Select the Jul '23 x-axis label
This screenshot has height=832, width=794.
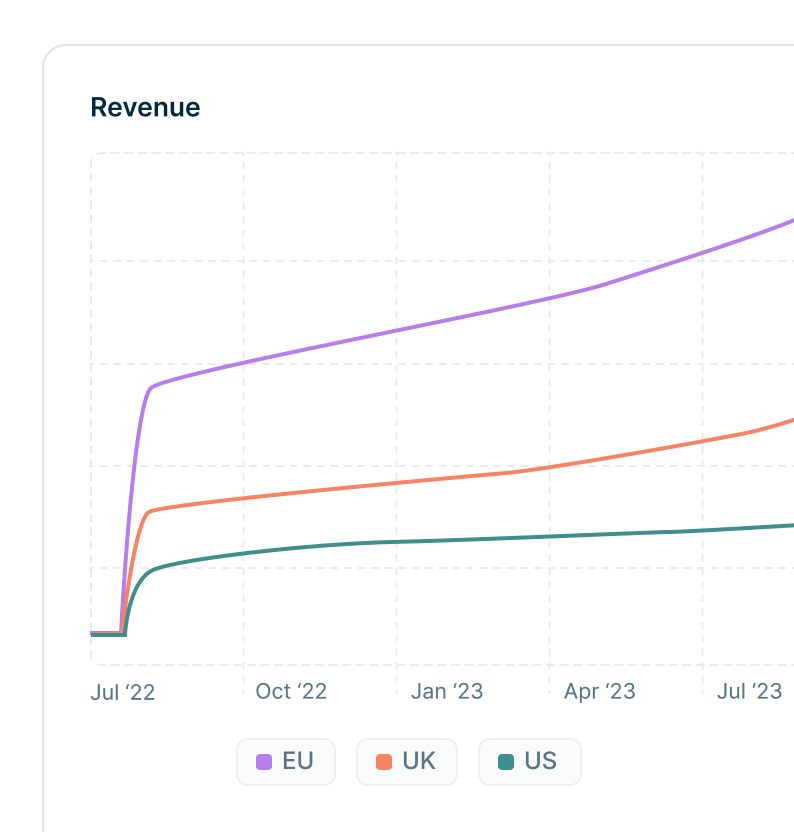click(x=749, y=692)
